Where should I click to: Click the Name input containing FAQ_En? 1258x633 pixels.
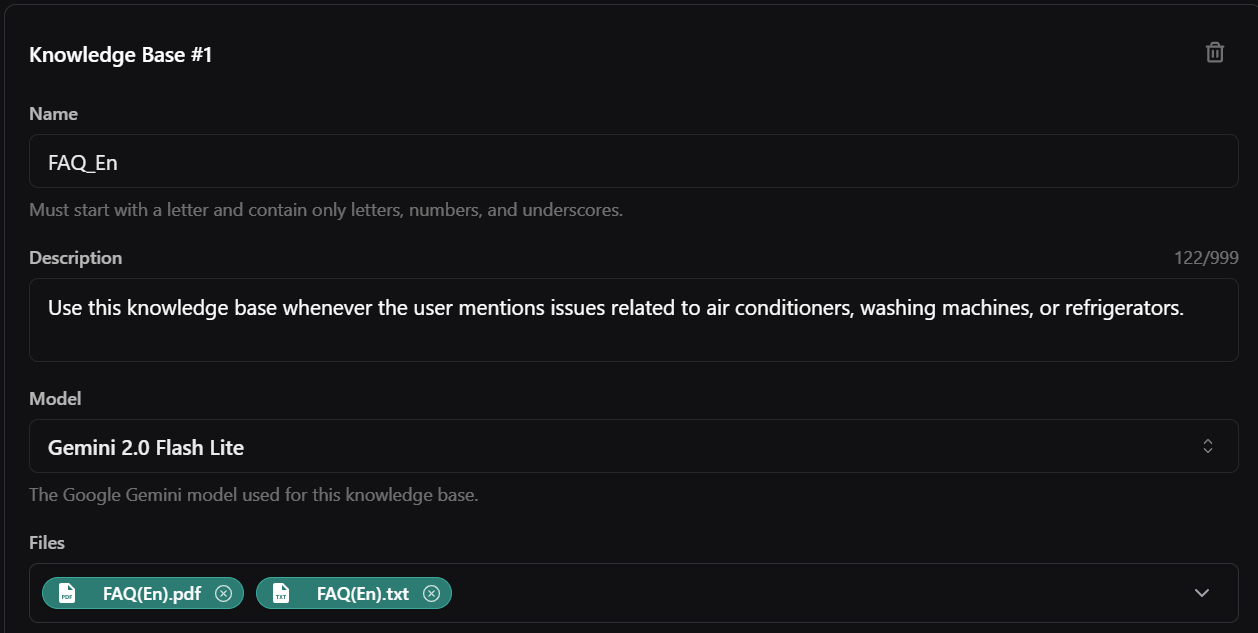(x=630, y=160)
